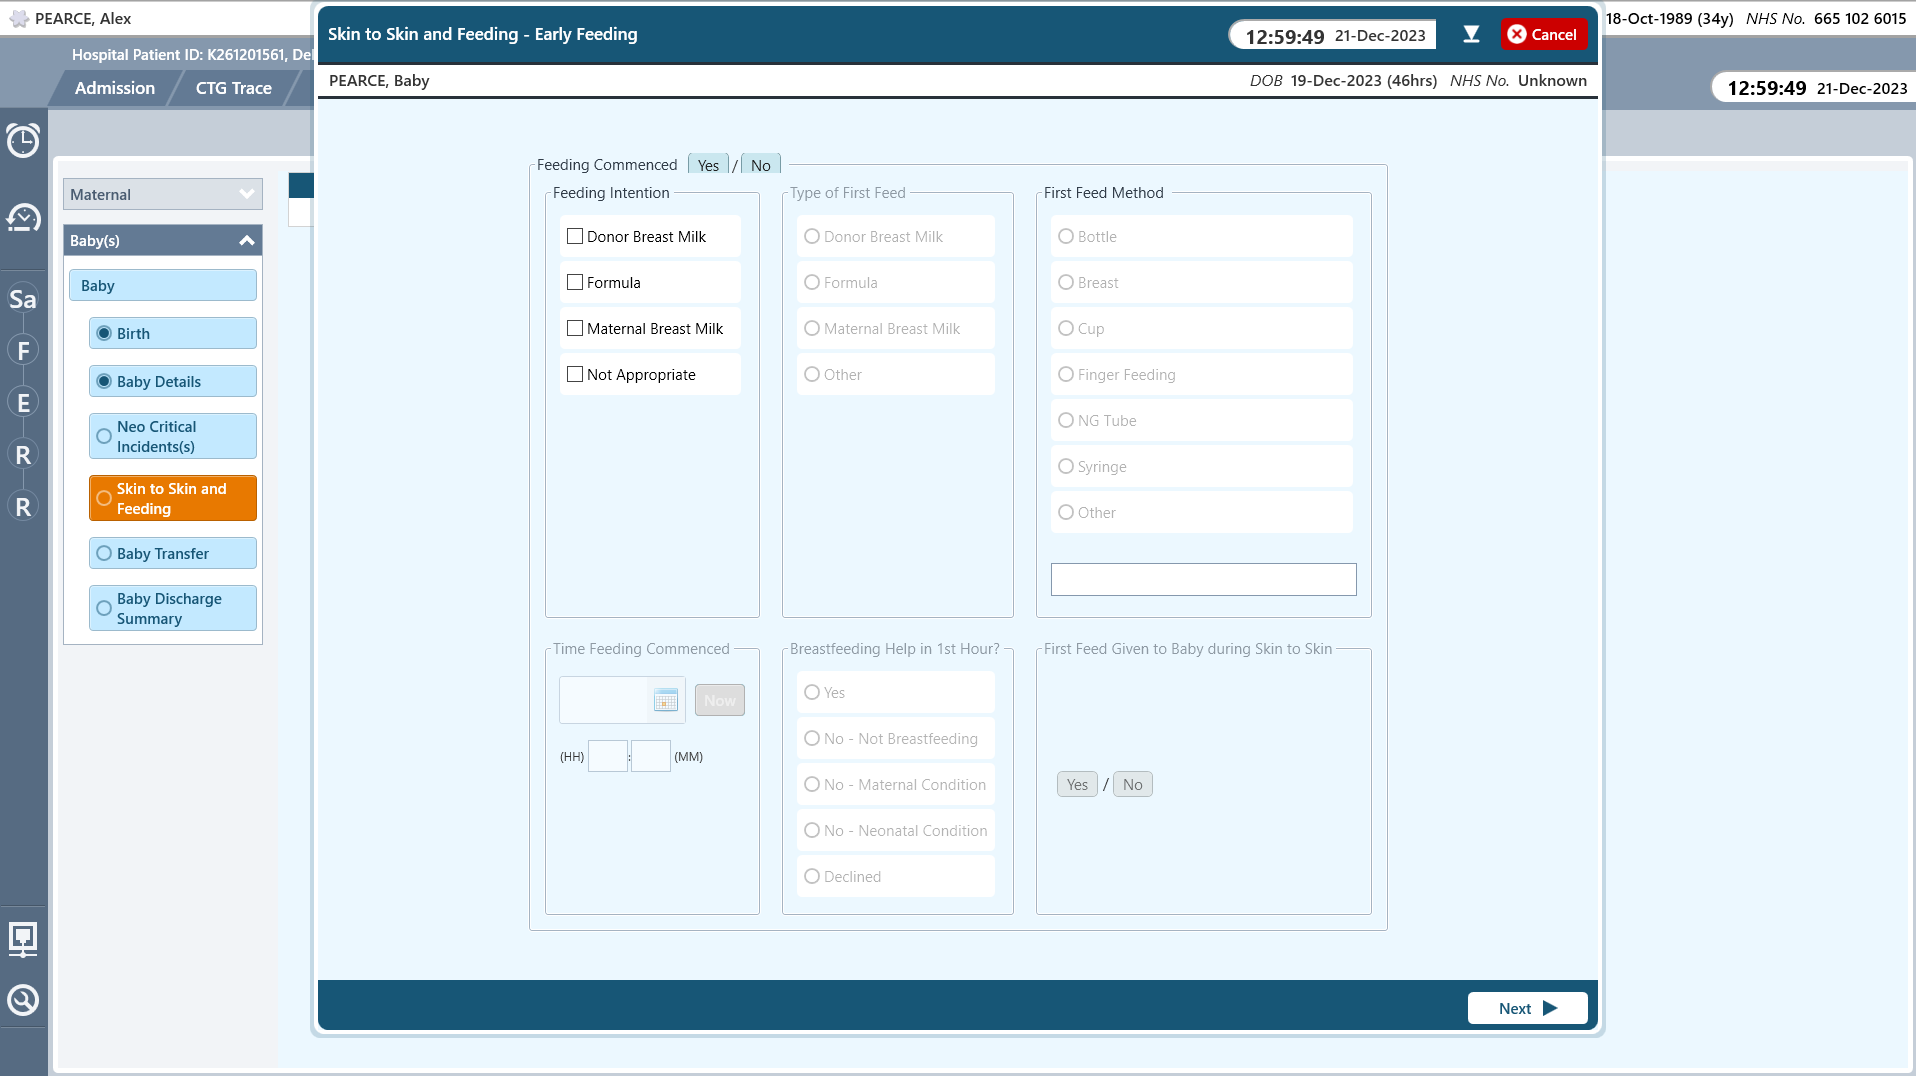This screenshot has height=1076, width=1916.
Task: Choose Yes for first feed during skin to skin
Action: coord(1077,784)
